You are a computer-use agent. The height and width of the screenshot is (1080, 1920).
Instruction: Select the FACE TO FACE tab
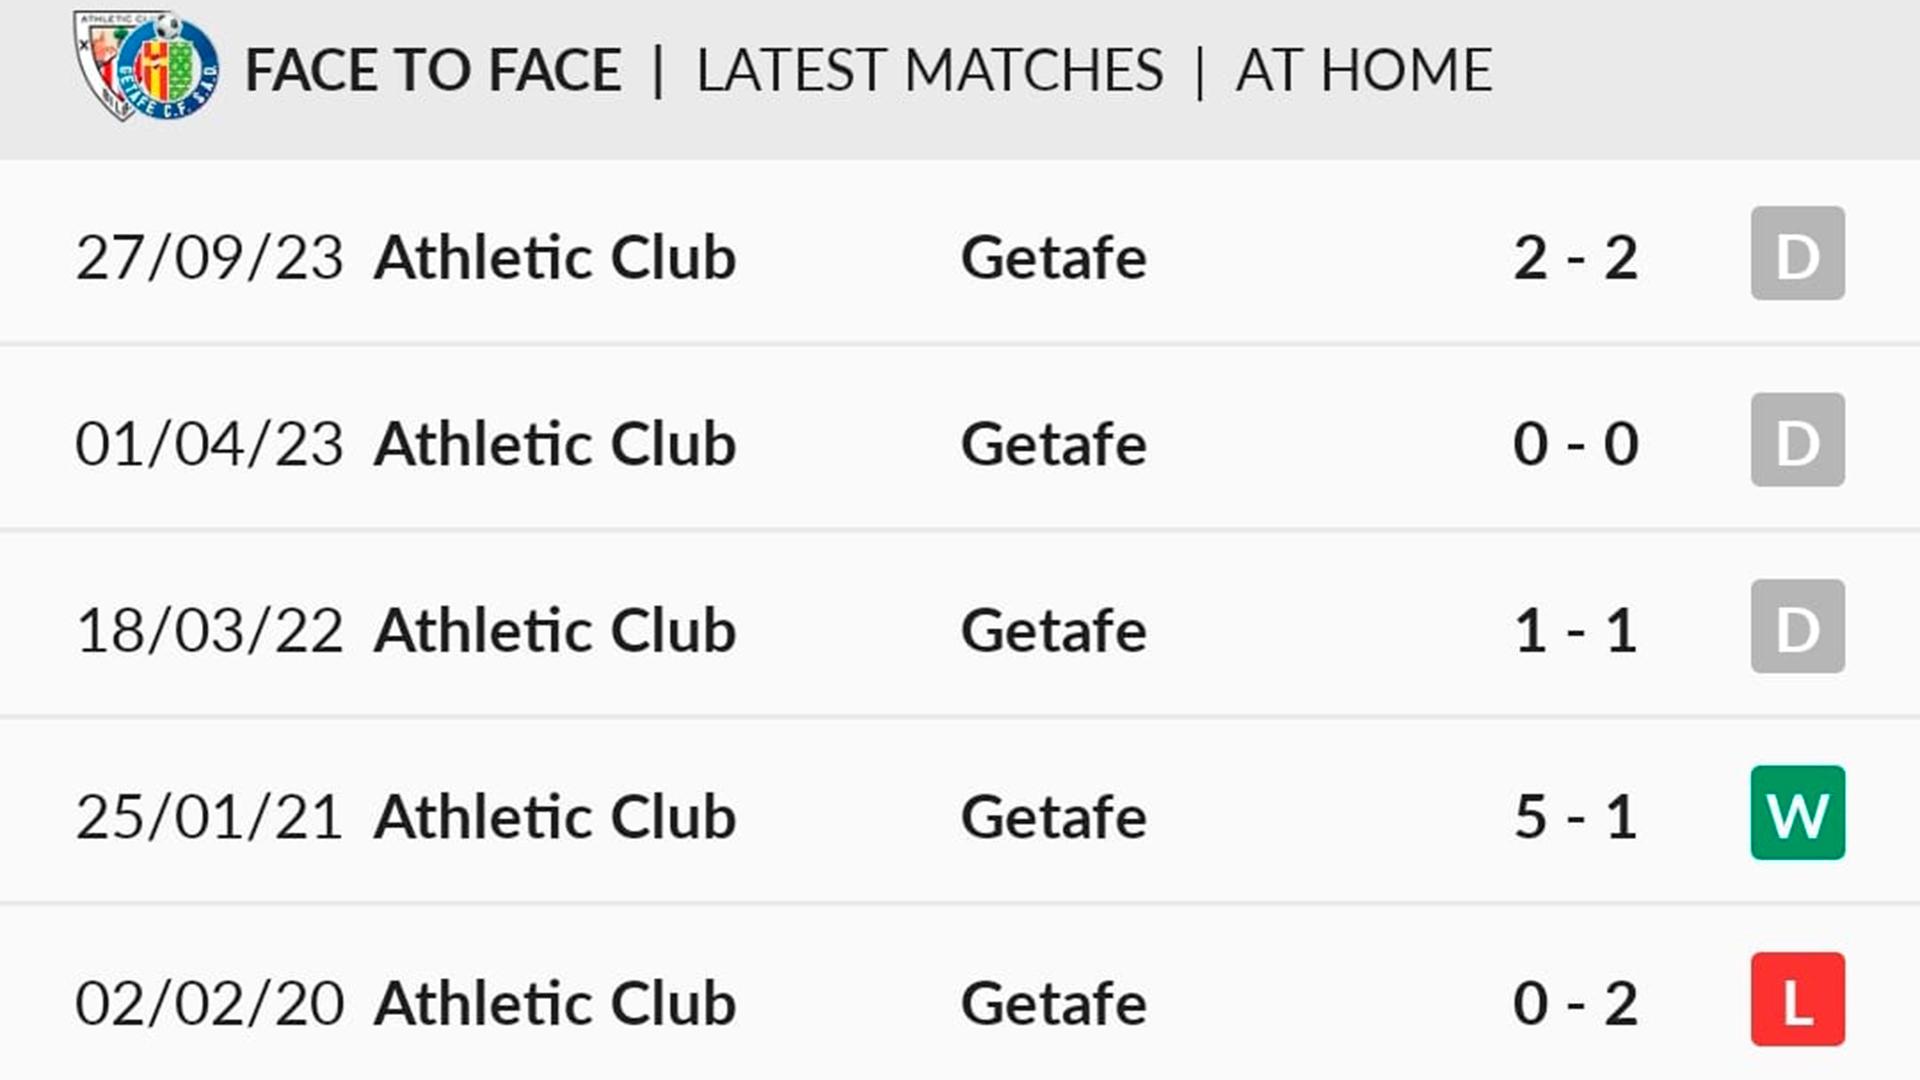point(433,70)
